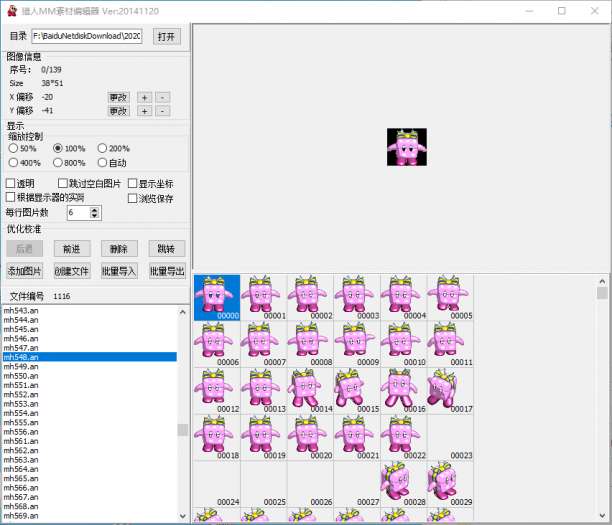Select mh565.an in file list
This screenshot has height=525, width=612.
tap(90, 479)
